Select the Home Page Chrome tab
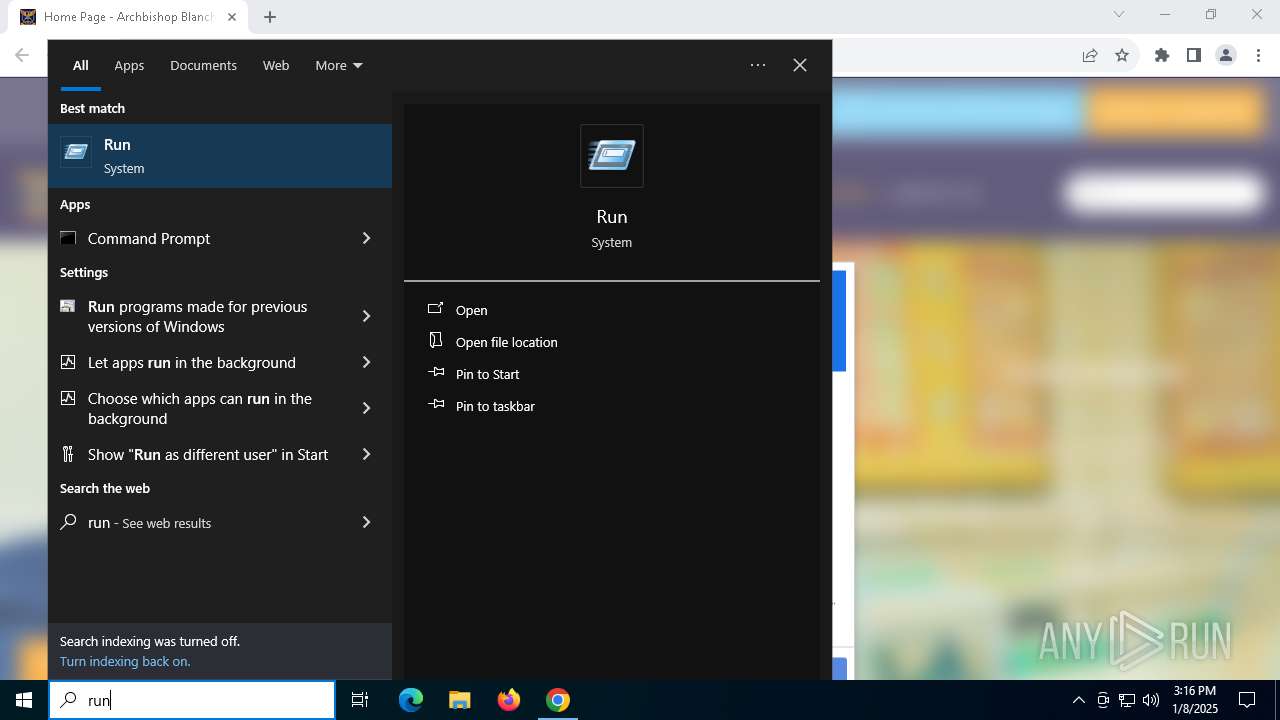The height and width of the screenshot is (720, 1280). coord(128,17)
